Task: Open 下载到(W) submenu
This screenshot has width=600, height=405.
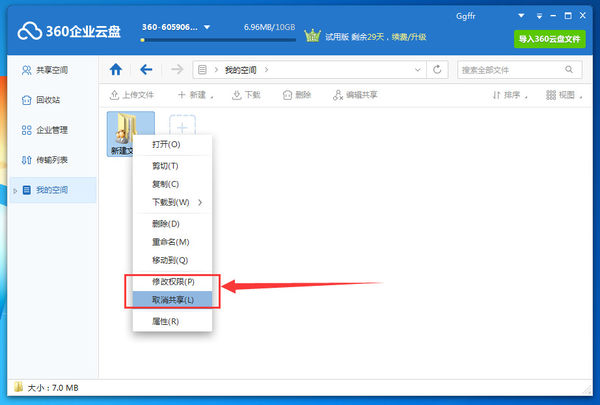Action: [173, 202]
